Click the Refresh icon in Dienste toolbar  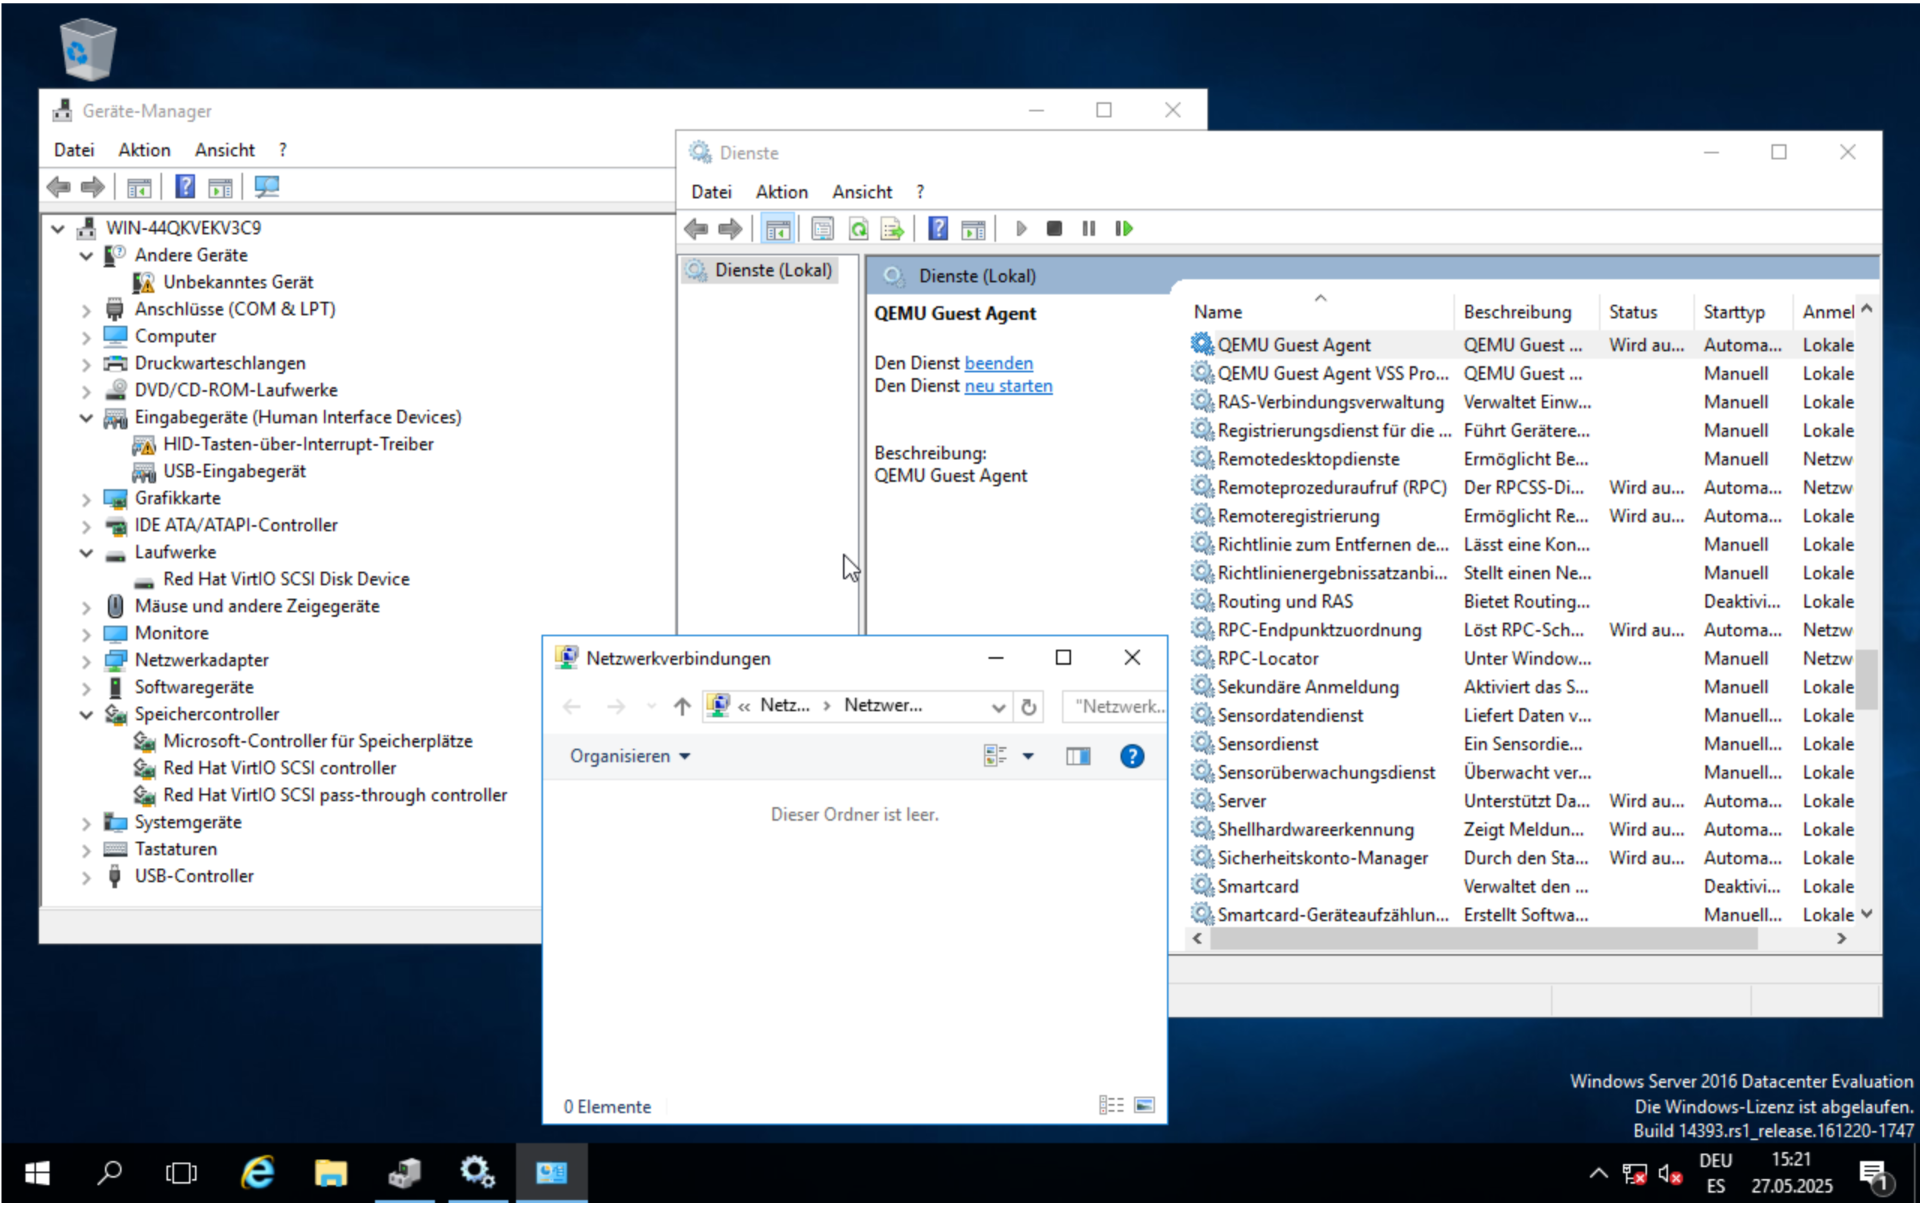(x=858, y=229)
